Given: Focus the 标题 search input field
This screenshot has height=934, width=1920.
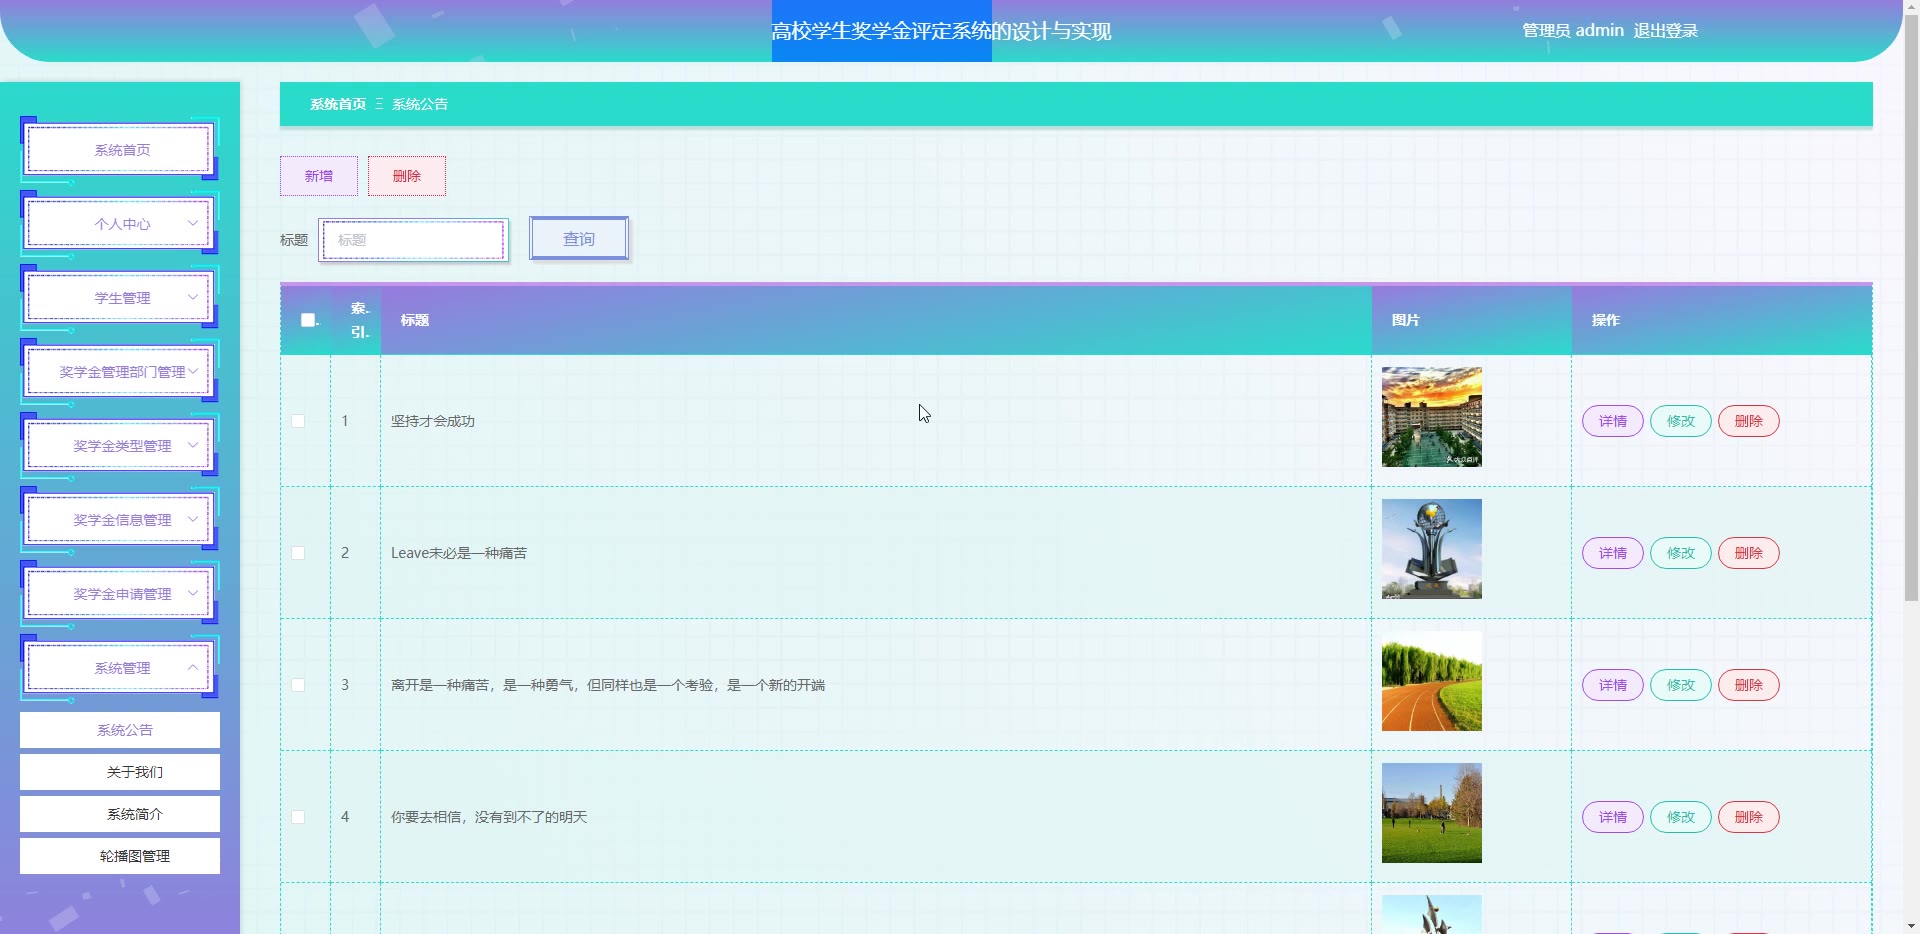Looking at the screenshot, I should tap(414, 240).
